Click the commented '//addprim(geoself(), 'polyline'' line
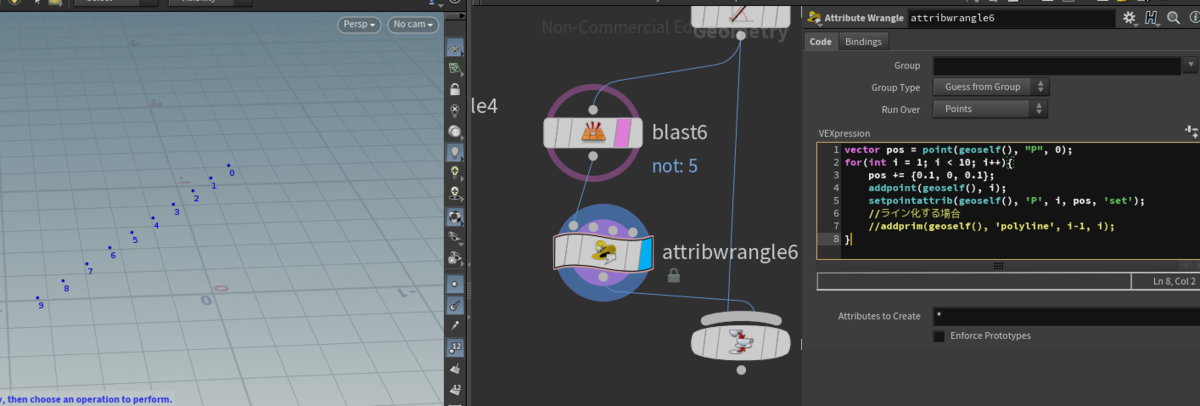The height and width of the screenshot is (406, 1200). pyautogui.click(x=991, y=226)
